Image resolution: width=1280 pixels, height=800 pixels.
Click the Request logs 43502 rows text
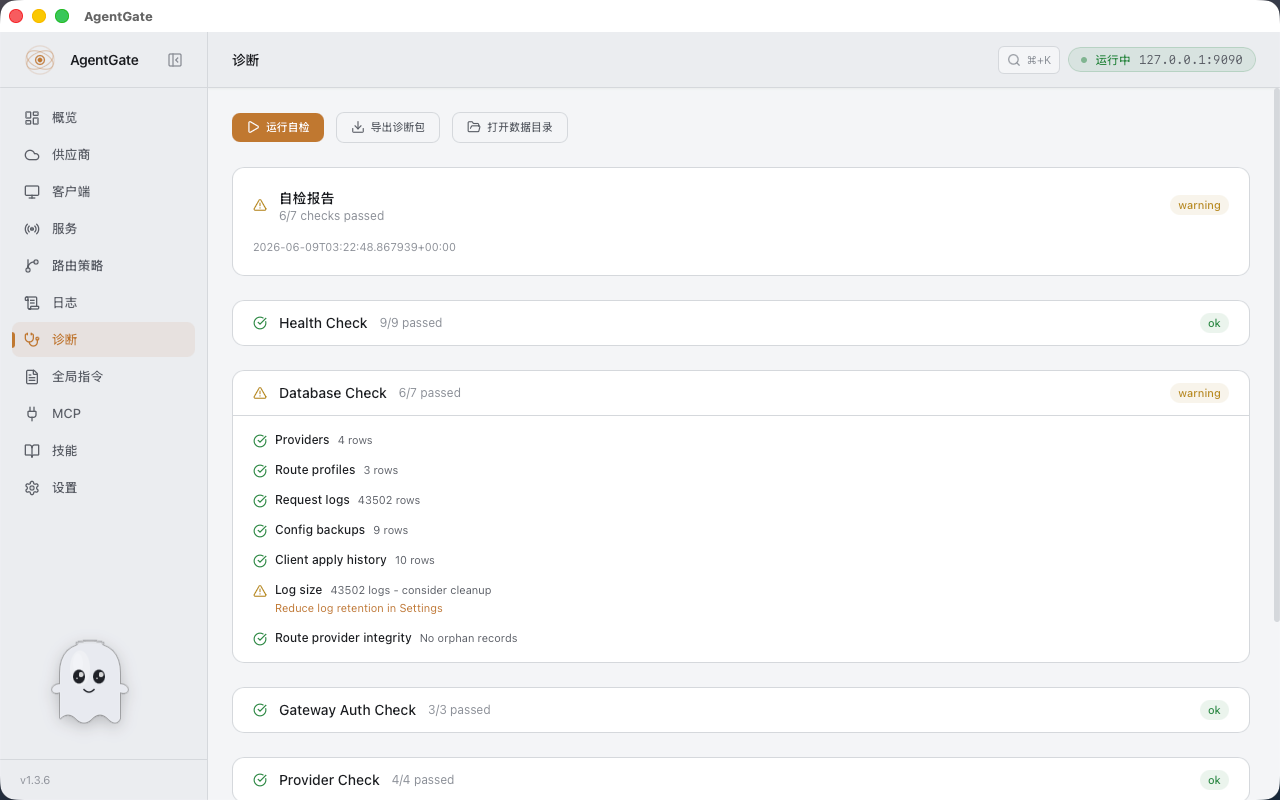coord(347,500)
